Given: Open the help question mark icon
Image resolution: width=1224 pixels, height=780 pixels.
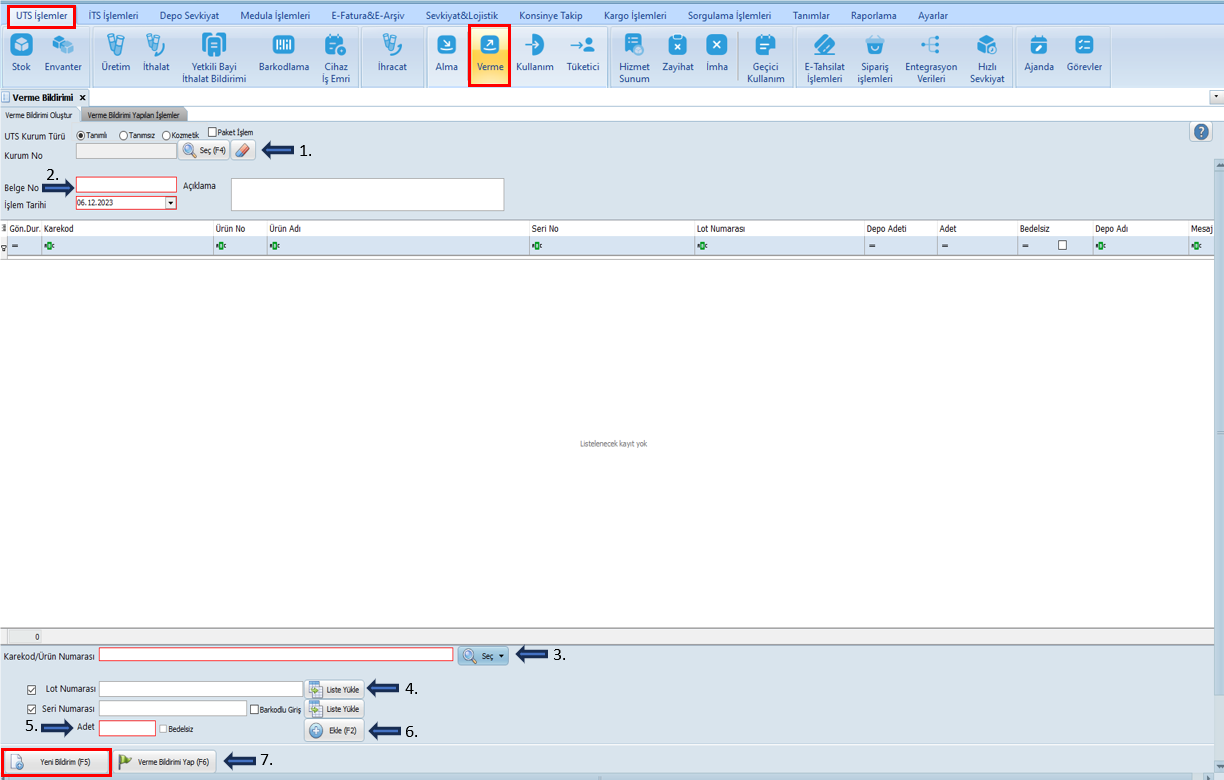Looking at the screenshot, I should (x=1201, y=132).
